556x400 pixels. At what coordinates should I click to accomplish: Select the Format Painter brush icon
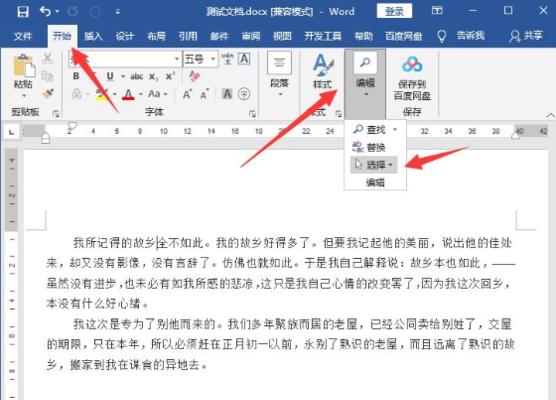[x=48, y=94]
